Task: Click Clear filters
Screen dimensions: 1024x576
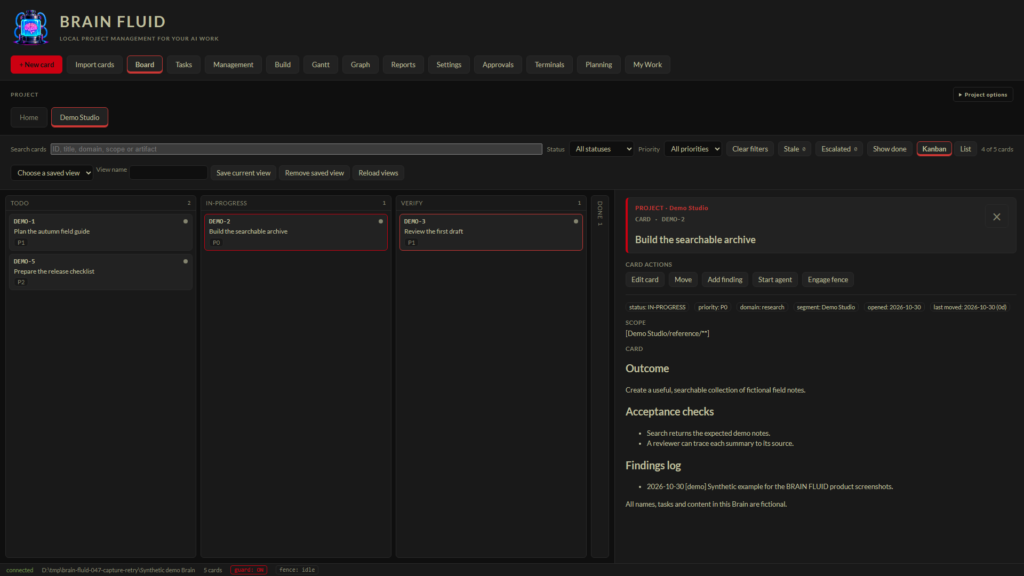Action: (750, 149)
